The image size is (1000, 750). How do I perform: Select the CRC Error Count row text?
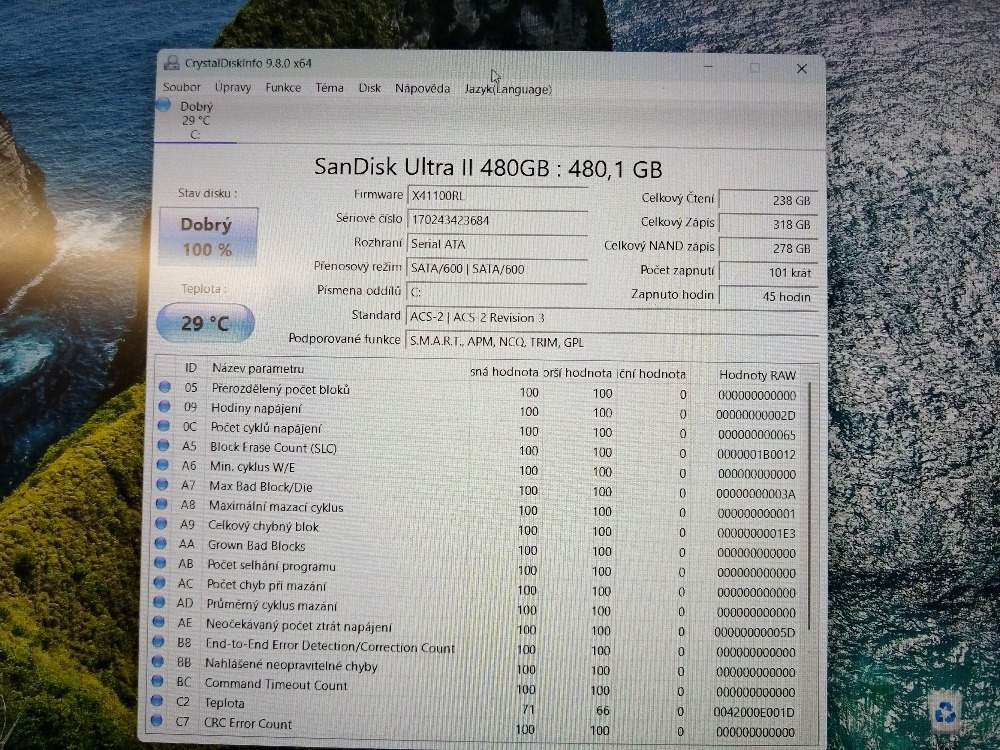click(247, 723)
